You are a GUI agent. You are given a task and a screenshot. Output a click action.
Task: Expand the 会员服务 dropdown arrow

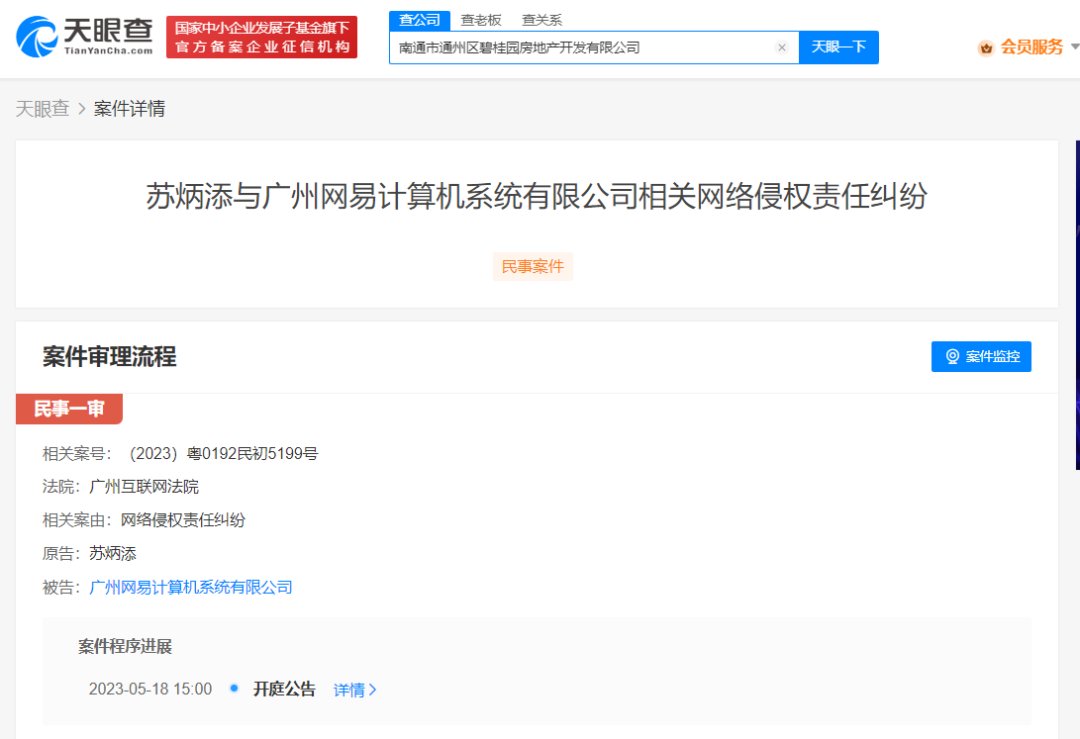(x=1074, y=47)
